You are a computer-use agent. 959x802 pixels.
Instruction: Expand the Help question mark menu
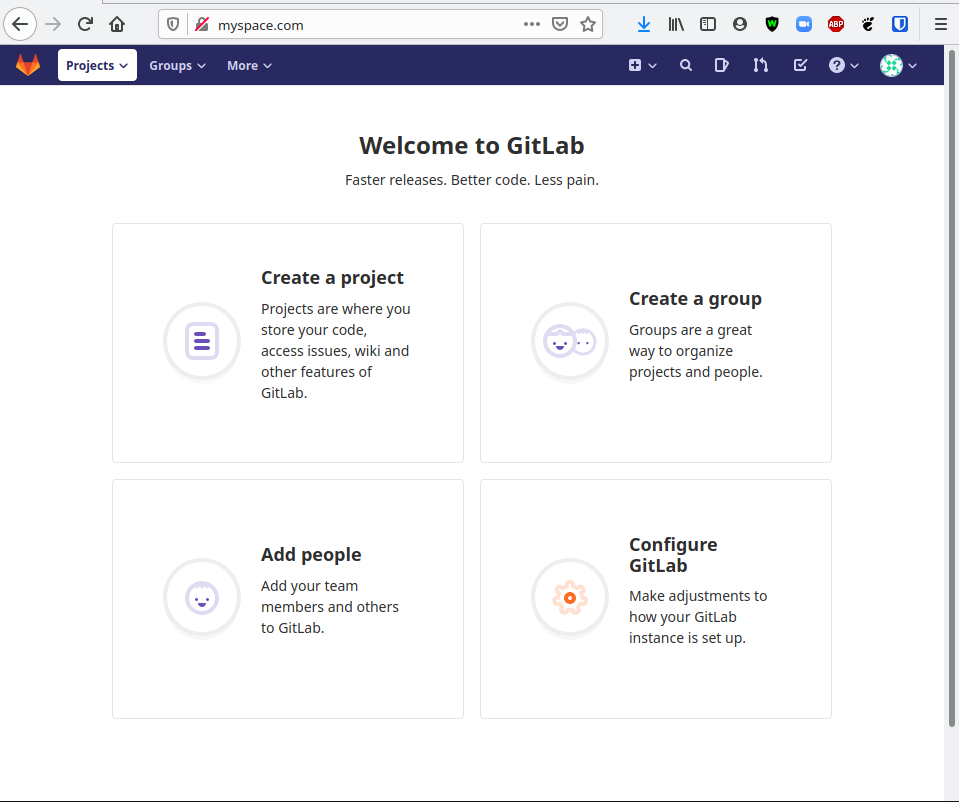(843, 65)
